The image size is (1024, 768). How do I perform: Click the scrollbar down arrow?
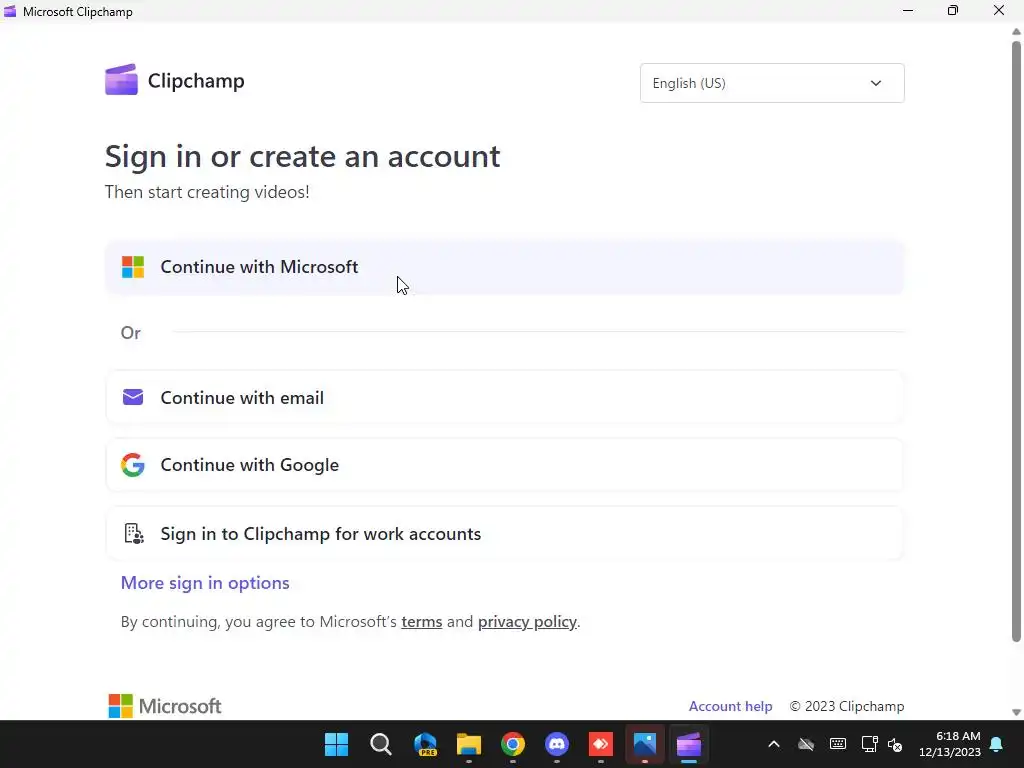1016,712
